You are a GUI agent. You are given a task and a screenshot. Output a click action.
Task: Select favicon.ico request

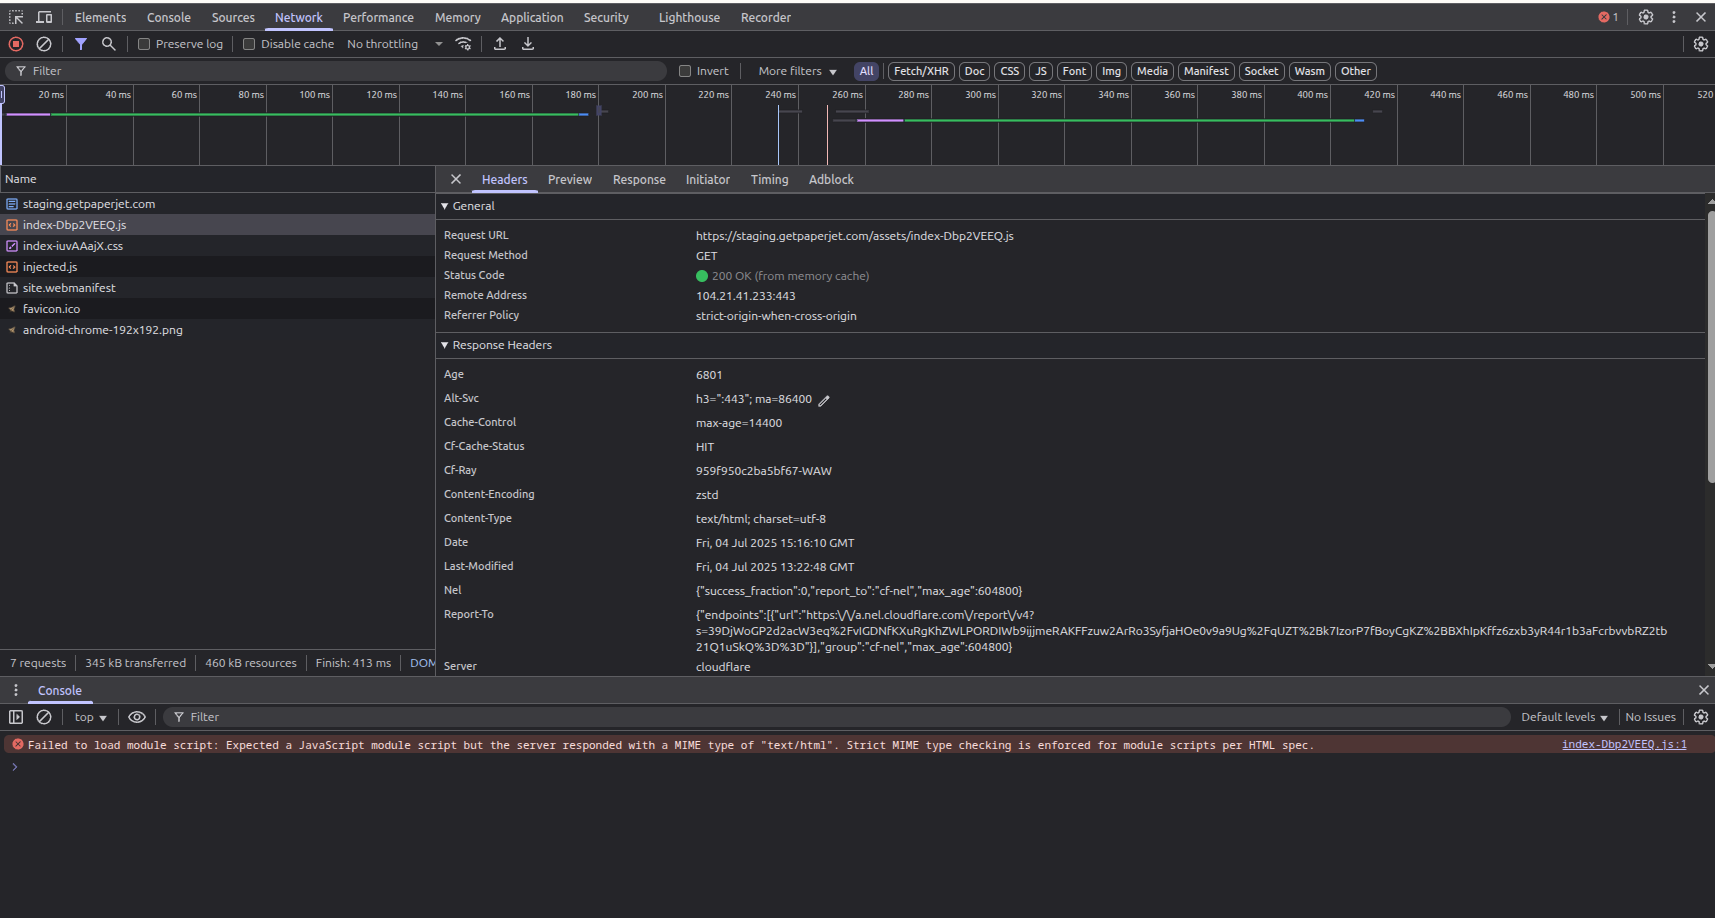pos(217,309)
